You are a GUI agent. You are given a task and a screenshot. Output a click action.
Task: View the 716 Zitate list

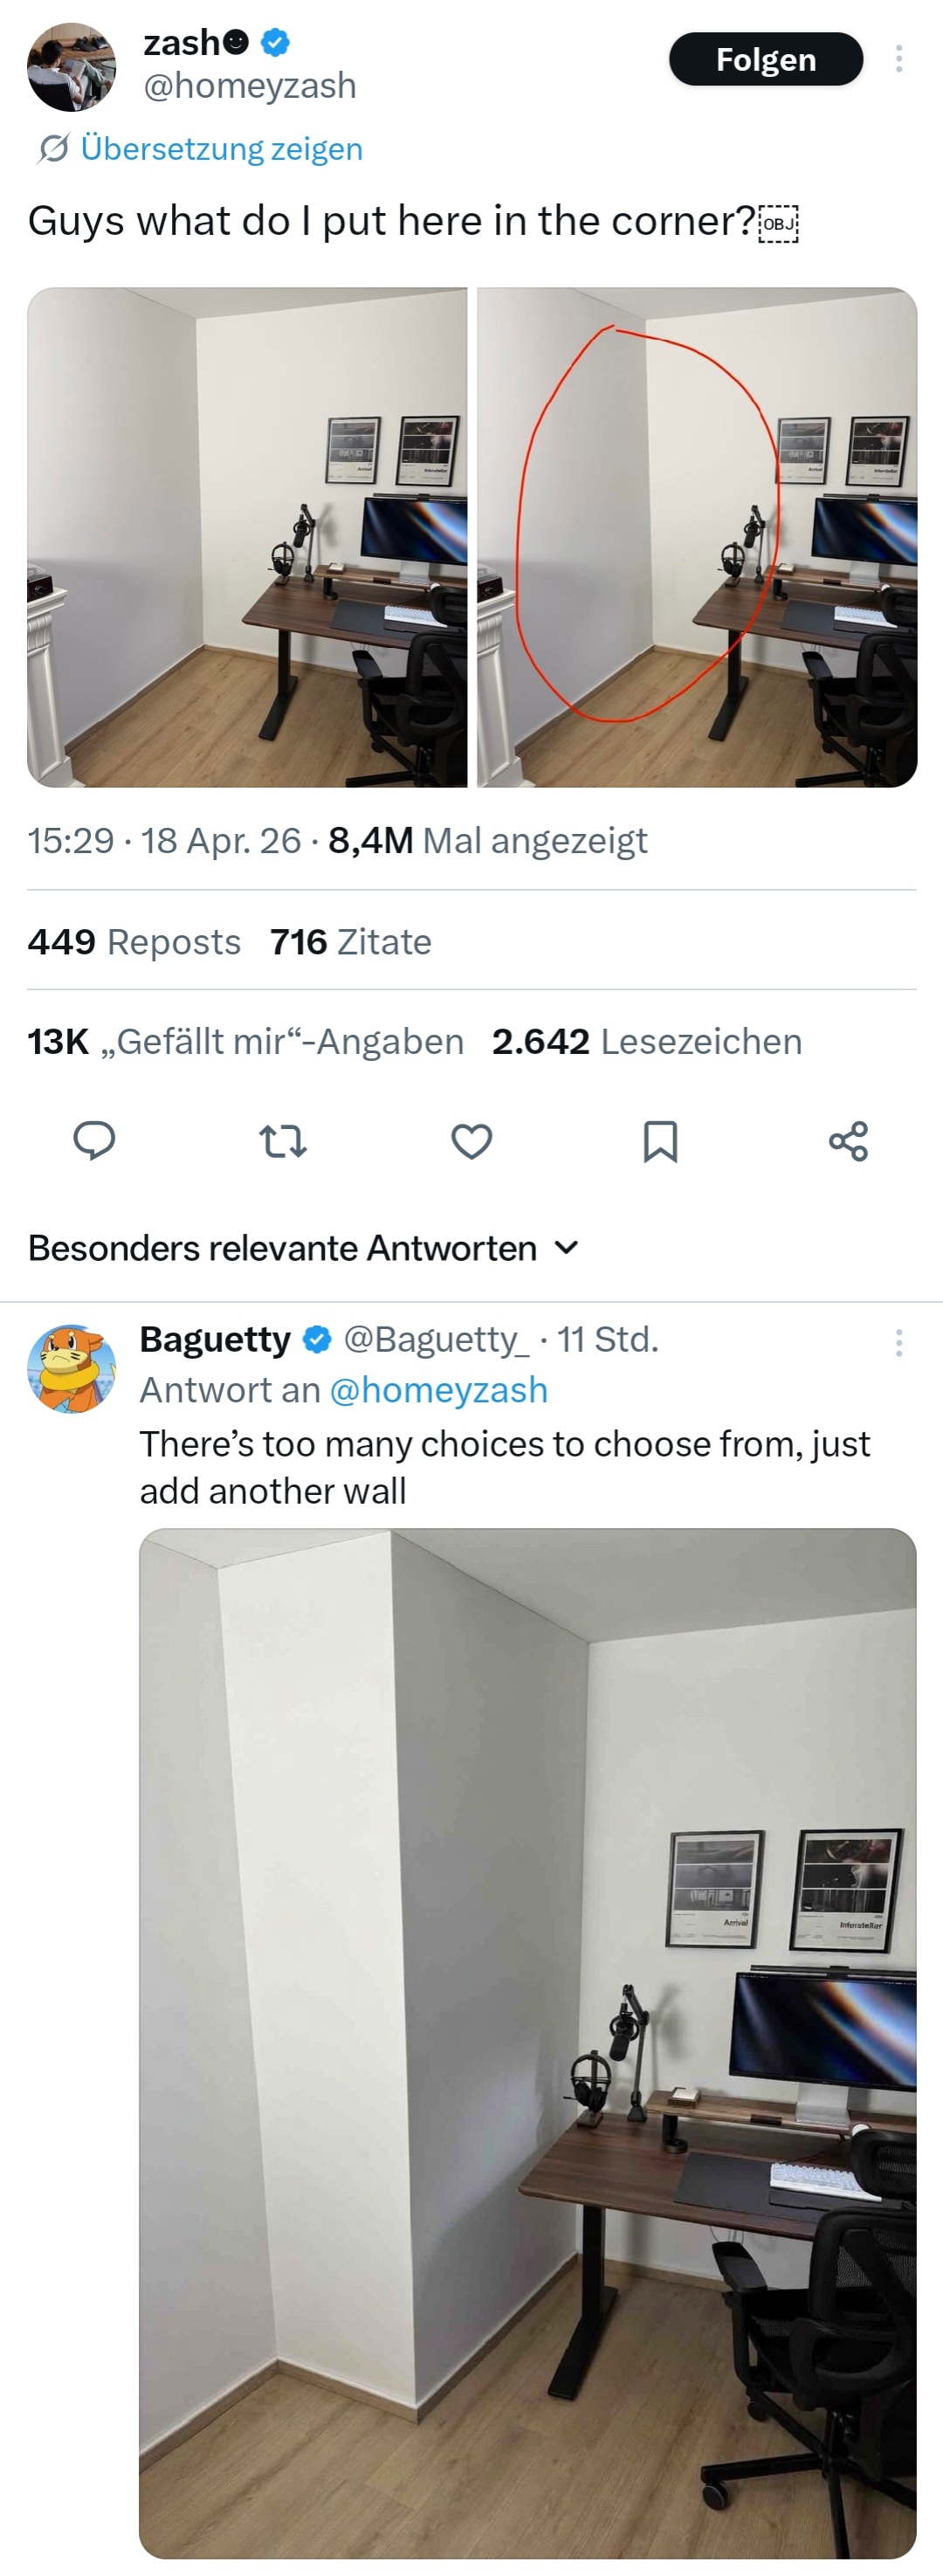pyautogui.click(x=350, y=942)
